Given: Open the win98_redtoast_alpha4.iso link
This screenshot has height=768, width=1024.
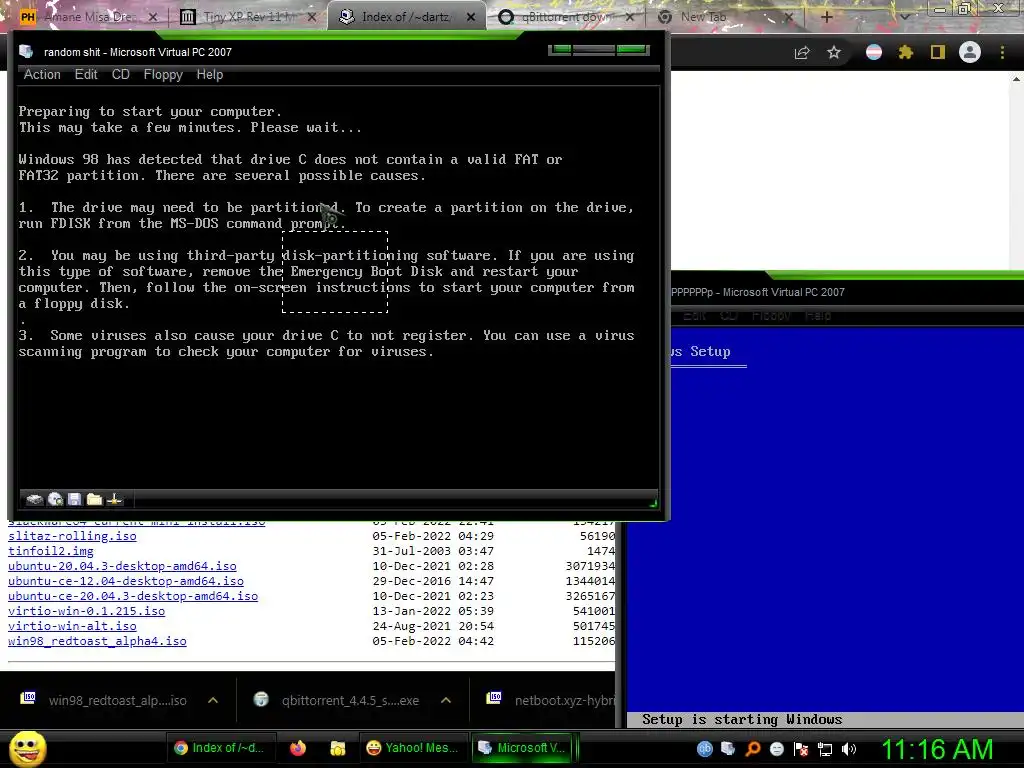Looking at the screenshot, I should (97, 641).
